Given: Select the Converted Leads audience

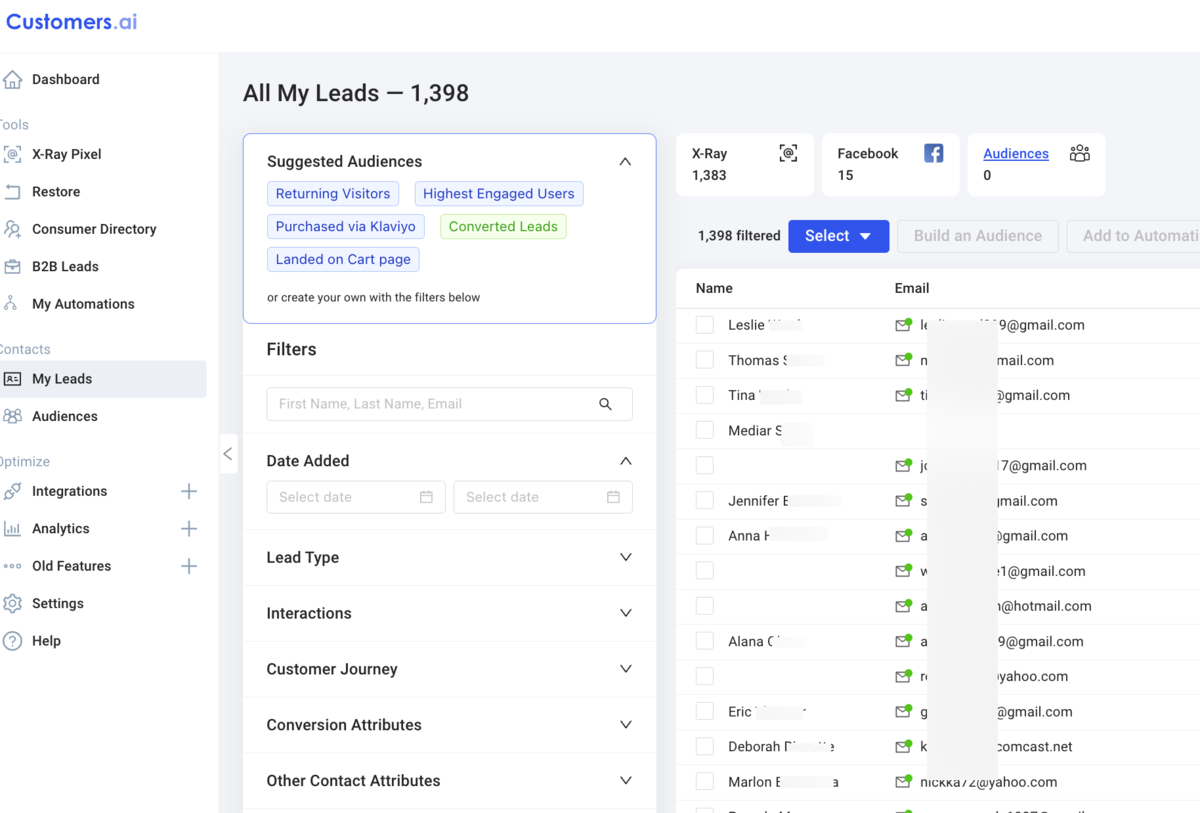Looking at the screenshot, I should pyautogui.click(x=503, y=227).
